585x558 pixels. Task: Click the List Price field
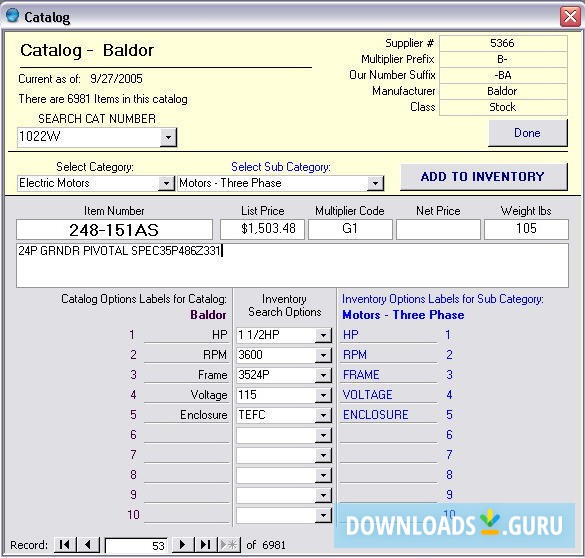[x=262, y=229]
